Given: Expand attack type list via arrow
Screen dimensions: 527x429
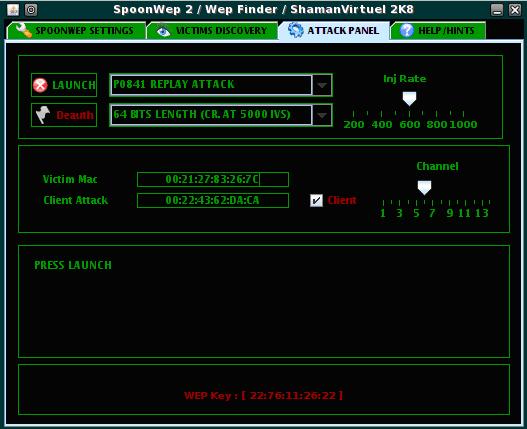Looking at the screenshot, I should point(322,85).
